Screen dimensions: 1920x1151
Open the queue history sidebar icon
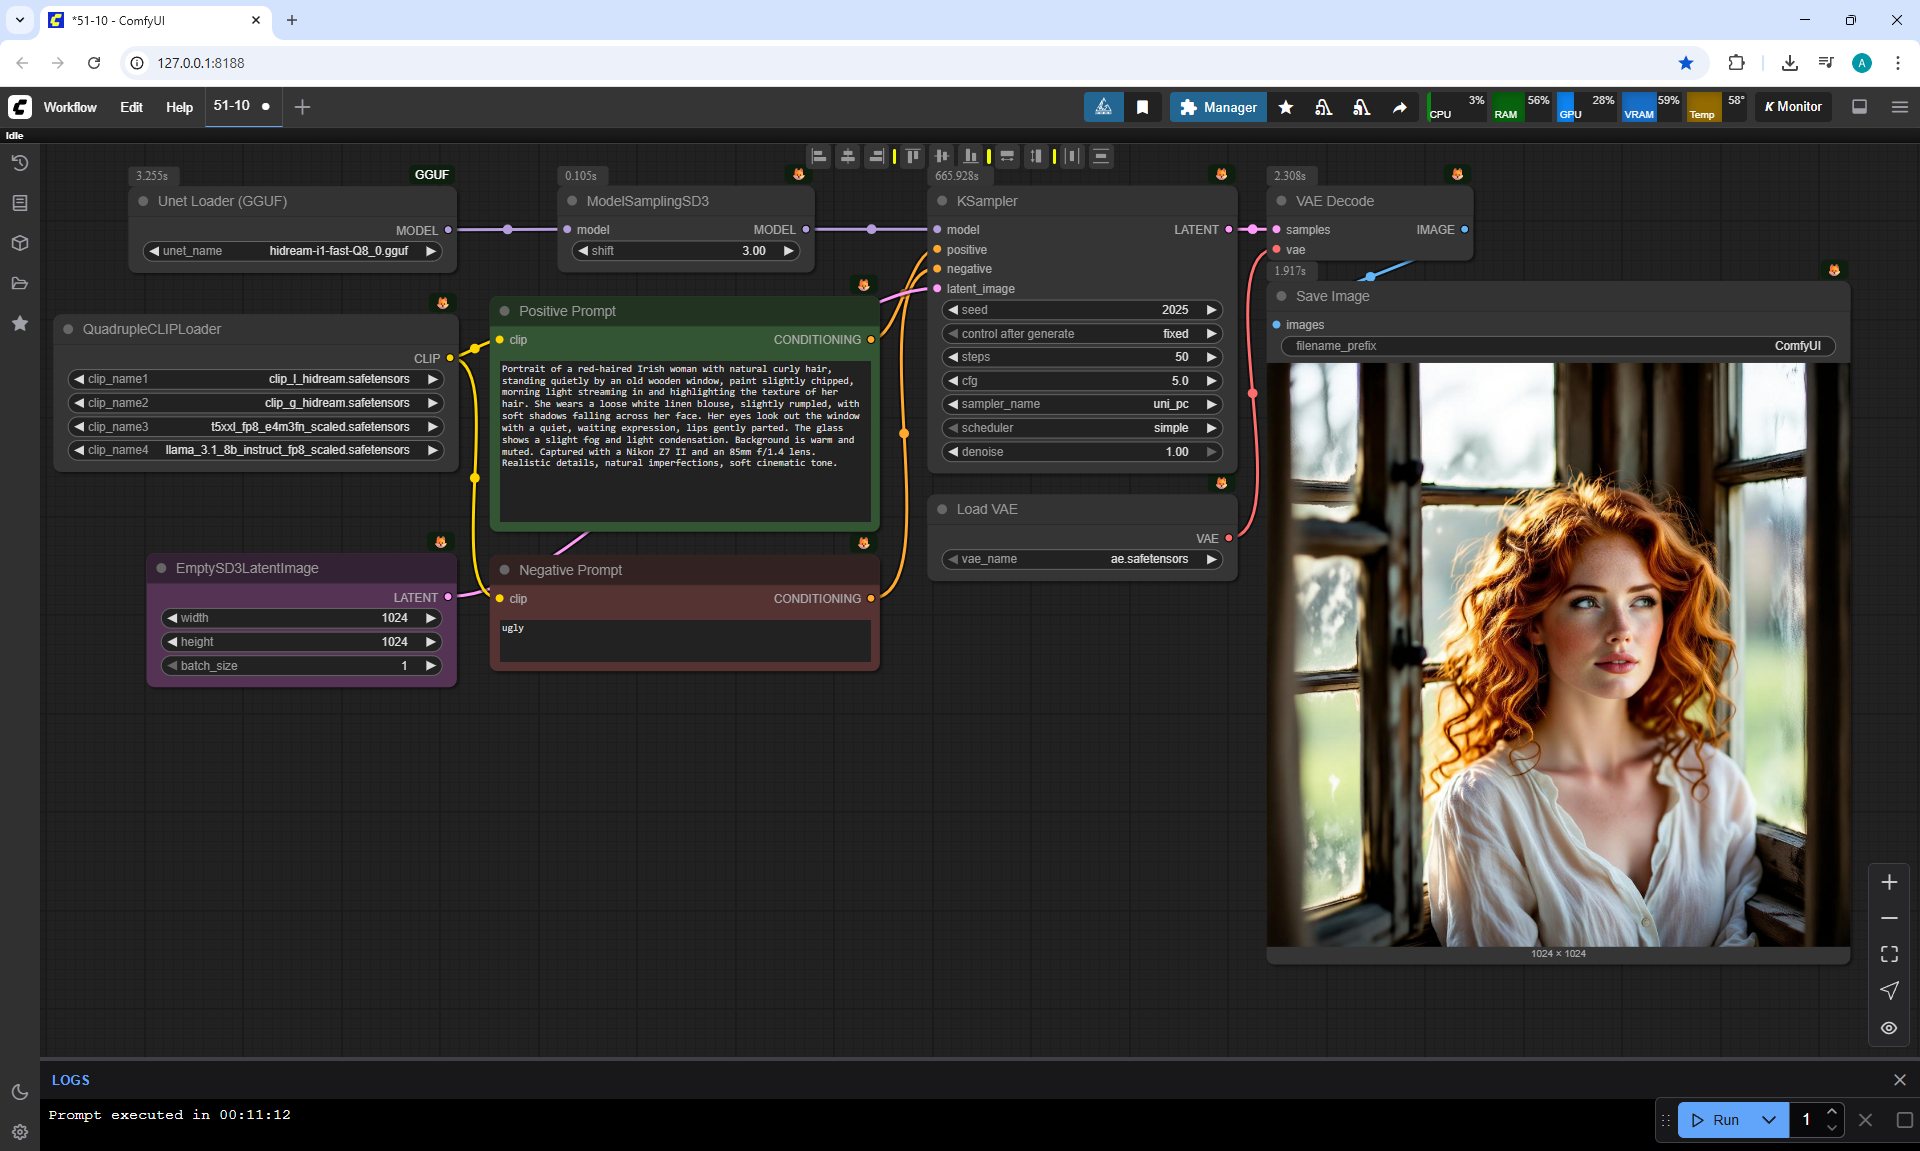(19, 163)
